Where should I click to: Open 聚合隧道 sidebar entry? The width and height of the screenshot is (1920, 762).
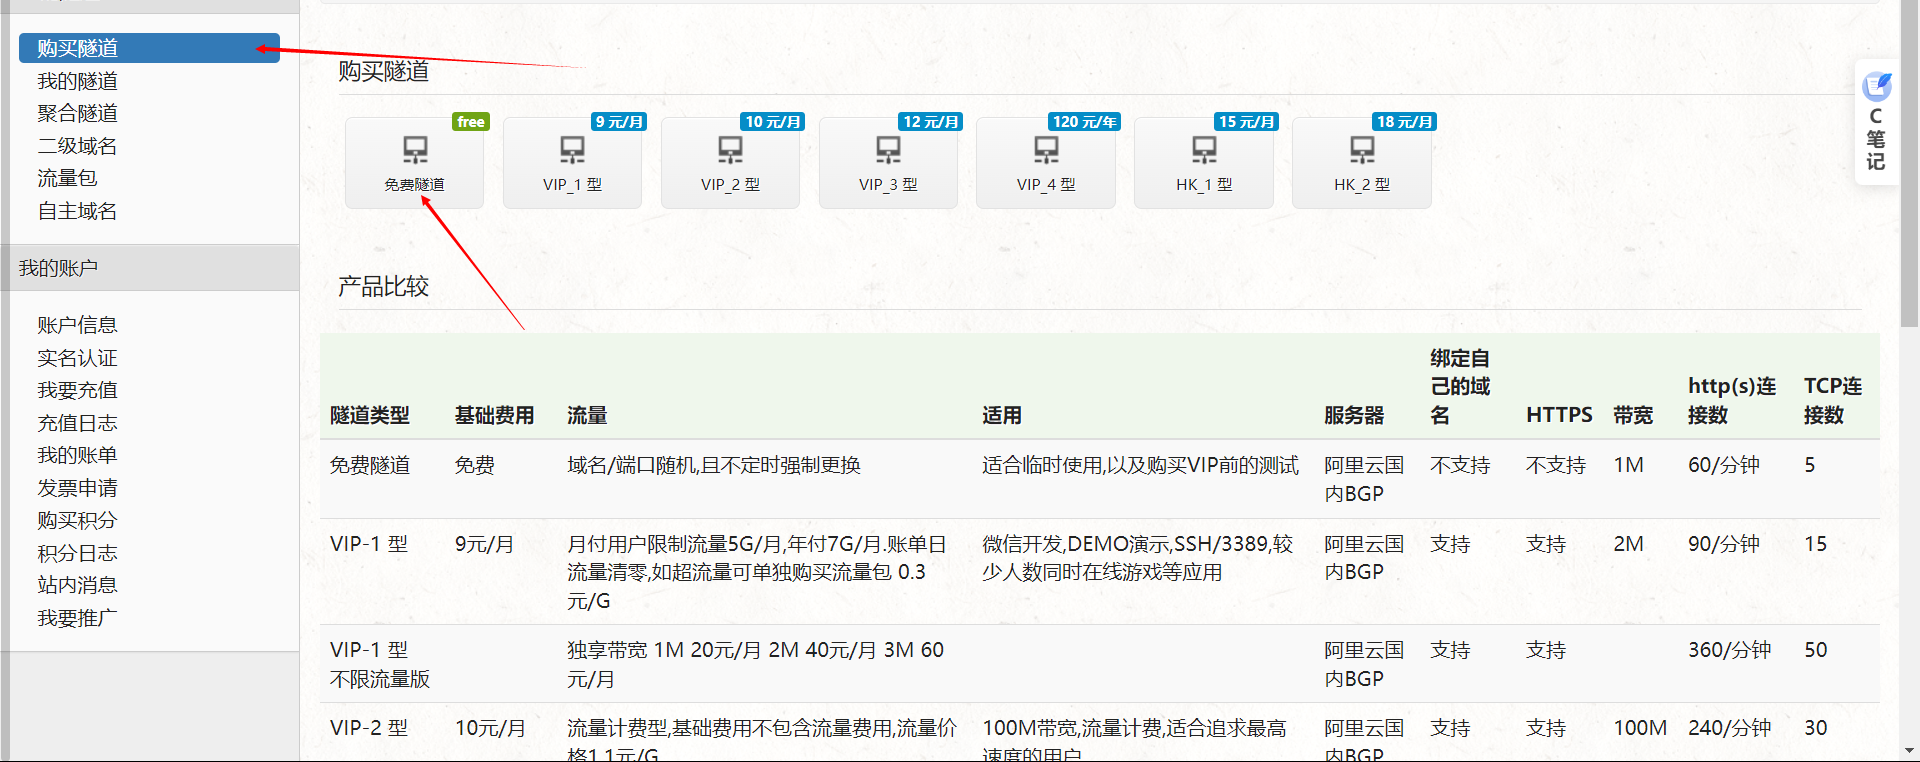click(x=78, y=113)
